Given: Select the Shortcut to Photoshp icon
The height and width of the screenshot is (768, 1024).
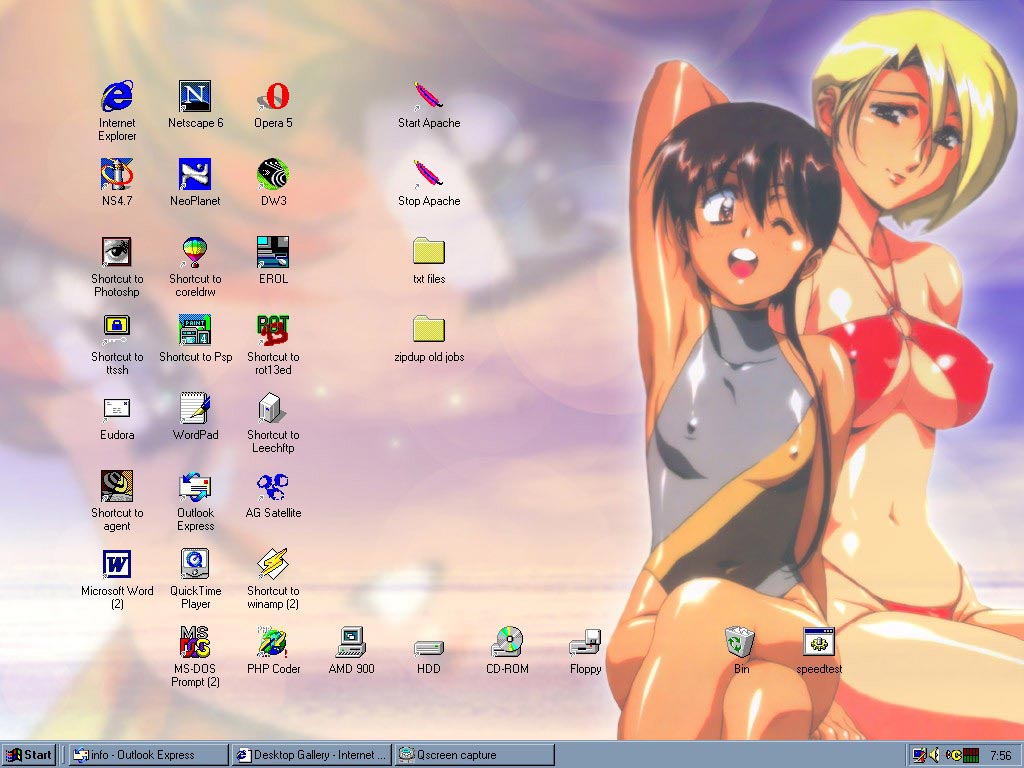Looking at the screenshot, I should click(117, 253).
